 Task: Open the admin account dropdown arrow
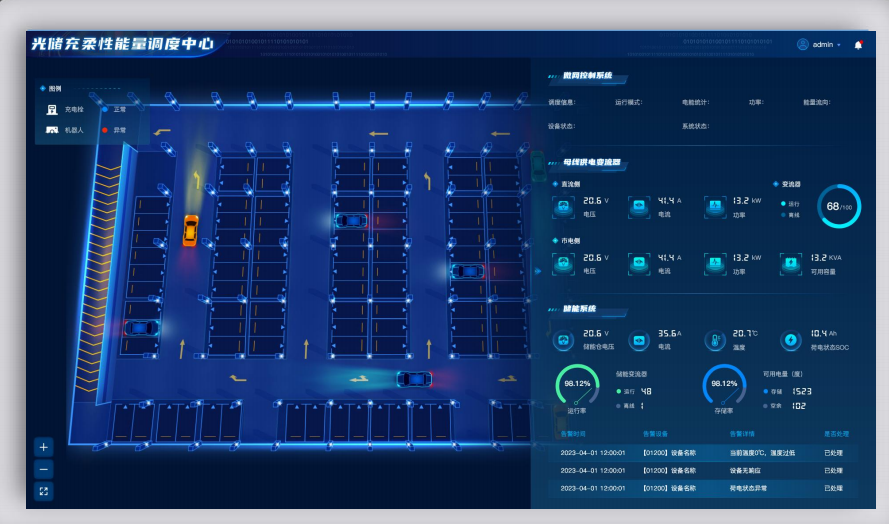pyautogui.click(x=839, y=45)
